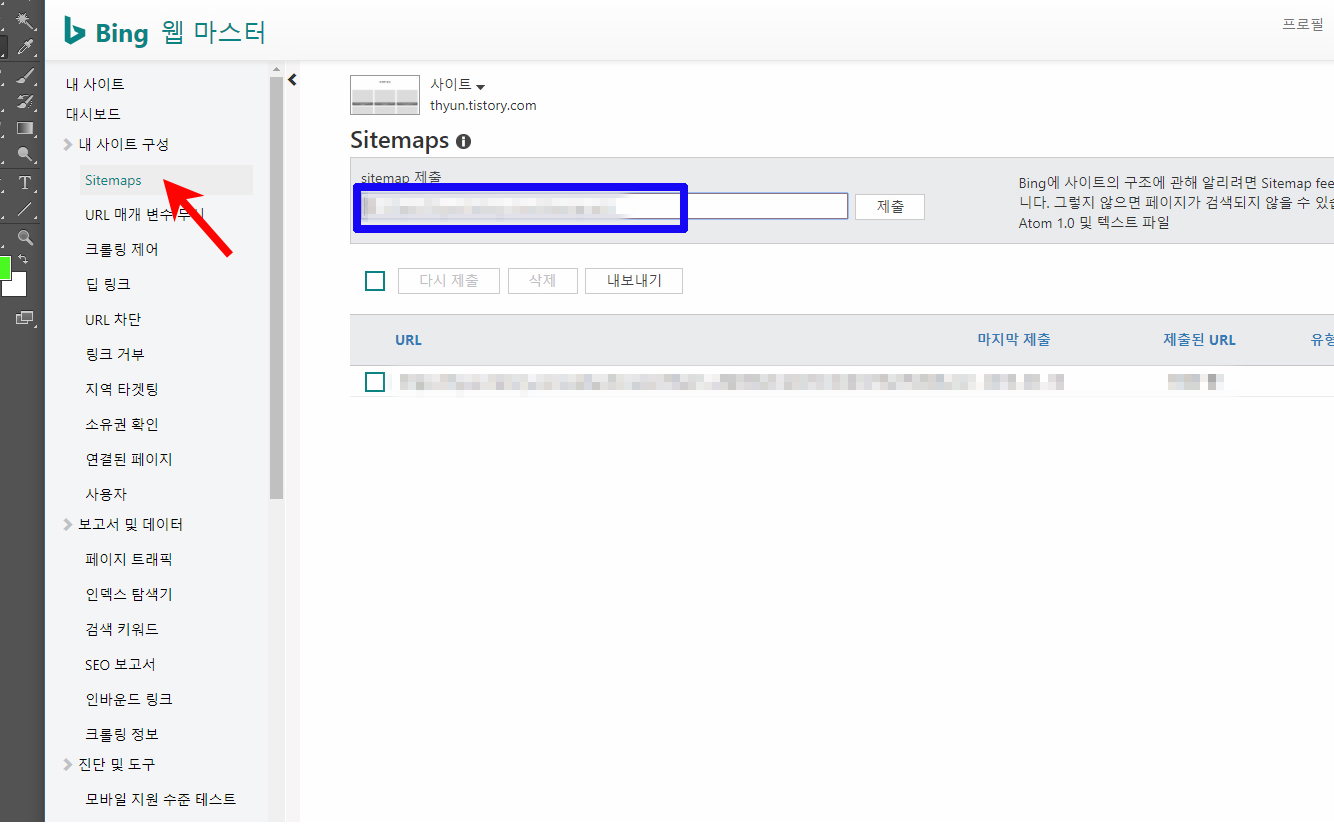Screen dimensions: 1334x824
Task: Open the 프로필 link at top right
Action: click(x=1303, y=25)
